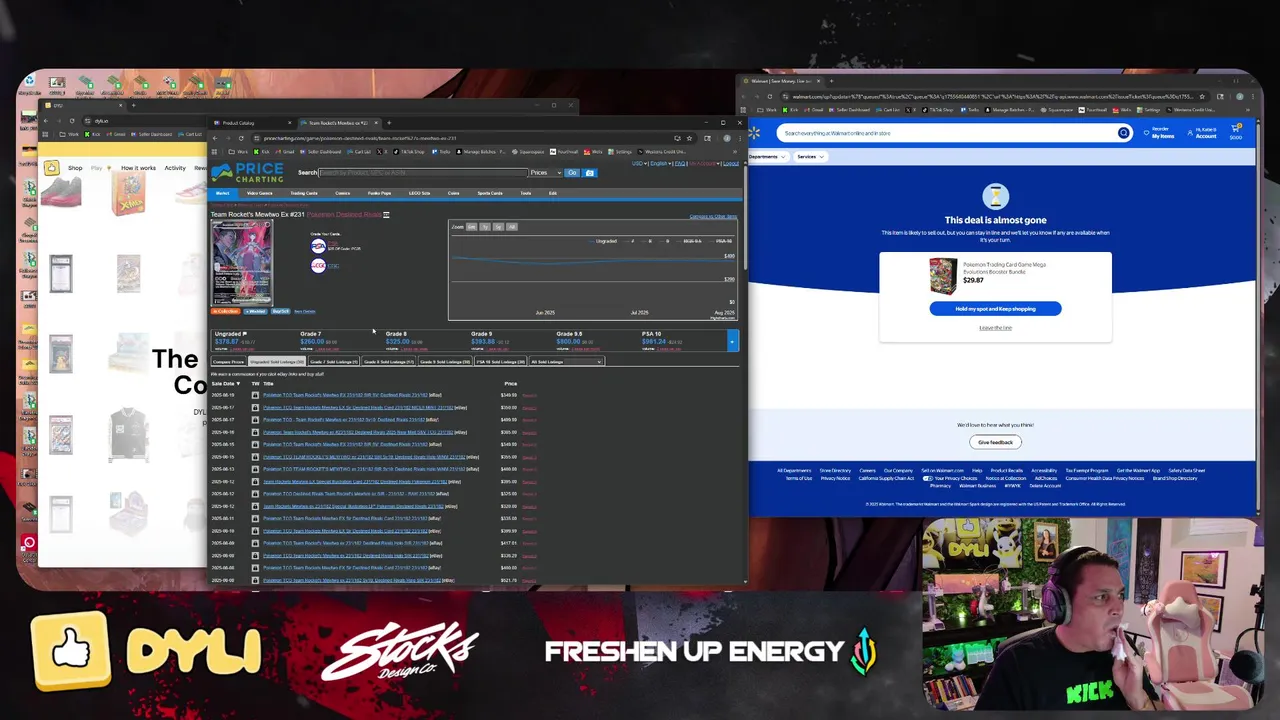Open new tab in PriceCharting browser window

[x=389, y=123]
